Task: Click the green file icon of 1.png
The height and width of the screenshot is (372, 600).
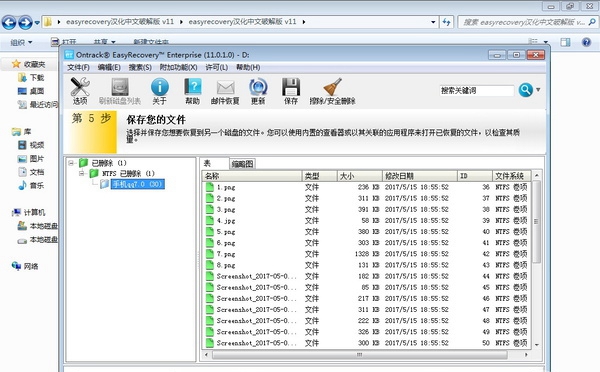Action: tap(209, 187)
